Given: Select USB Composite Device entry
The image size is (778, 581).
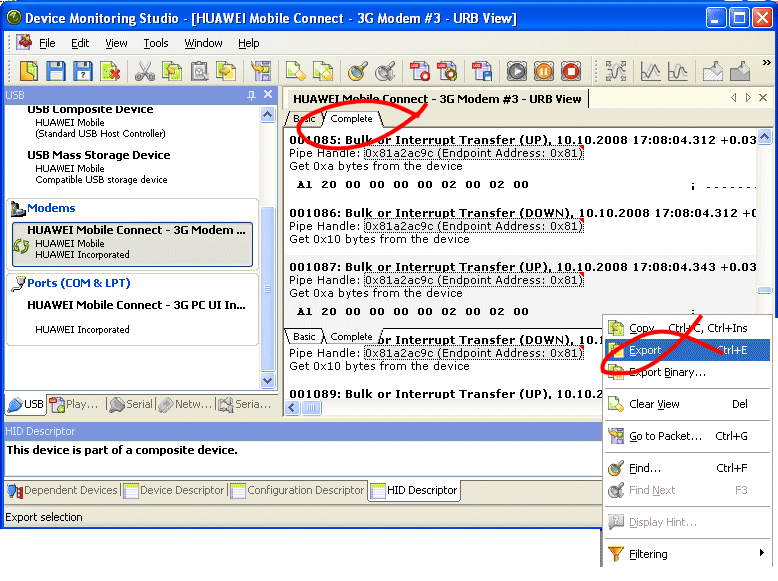Looking at the screenshot, I should [90, 109].
